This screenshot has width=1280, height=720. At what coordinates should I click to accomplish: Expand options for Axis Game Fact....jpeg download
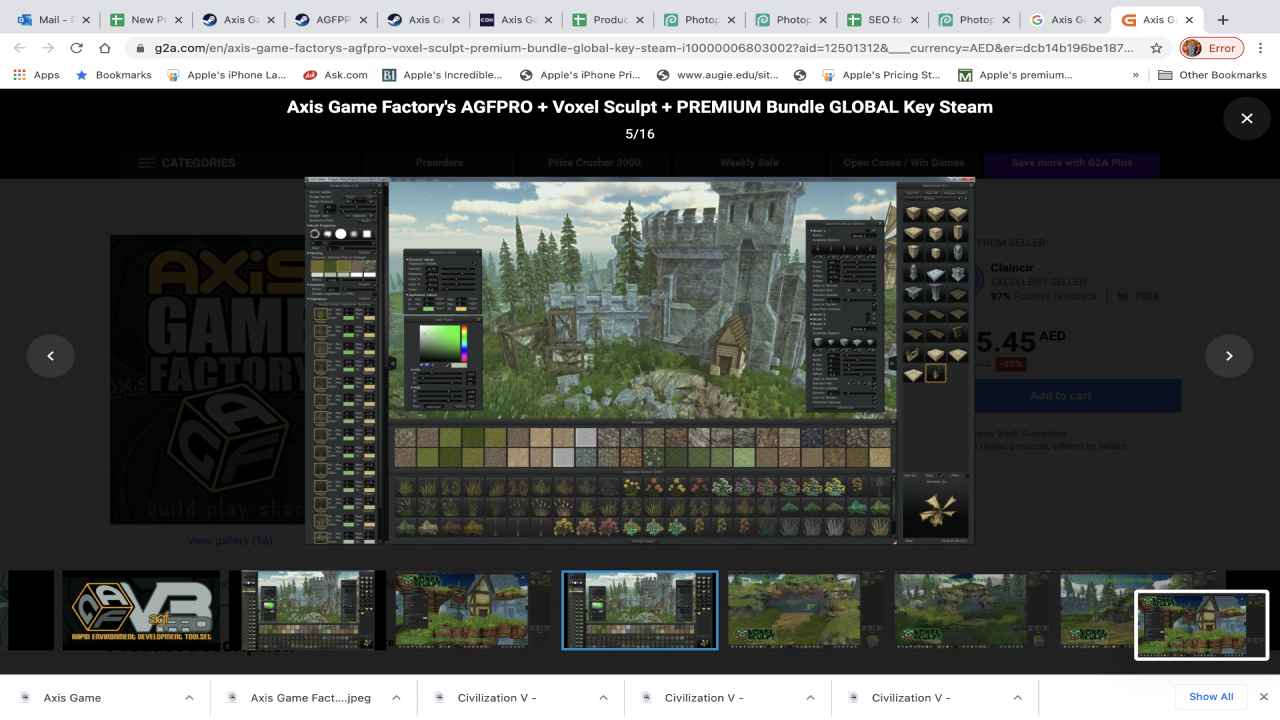pyautogui.click(x=396, y=697)
